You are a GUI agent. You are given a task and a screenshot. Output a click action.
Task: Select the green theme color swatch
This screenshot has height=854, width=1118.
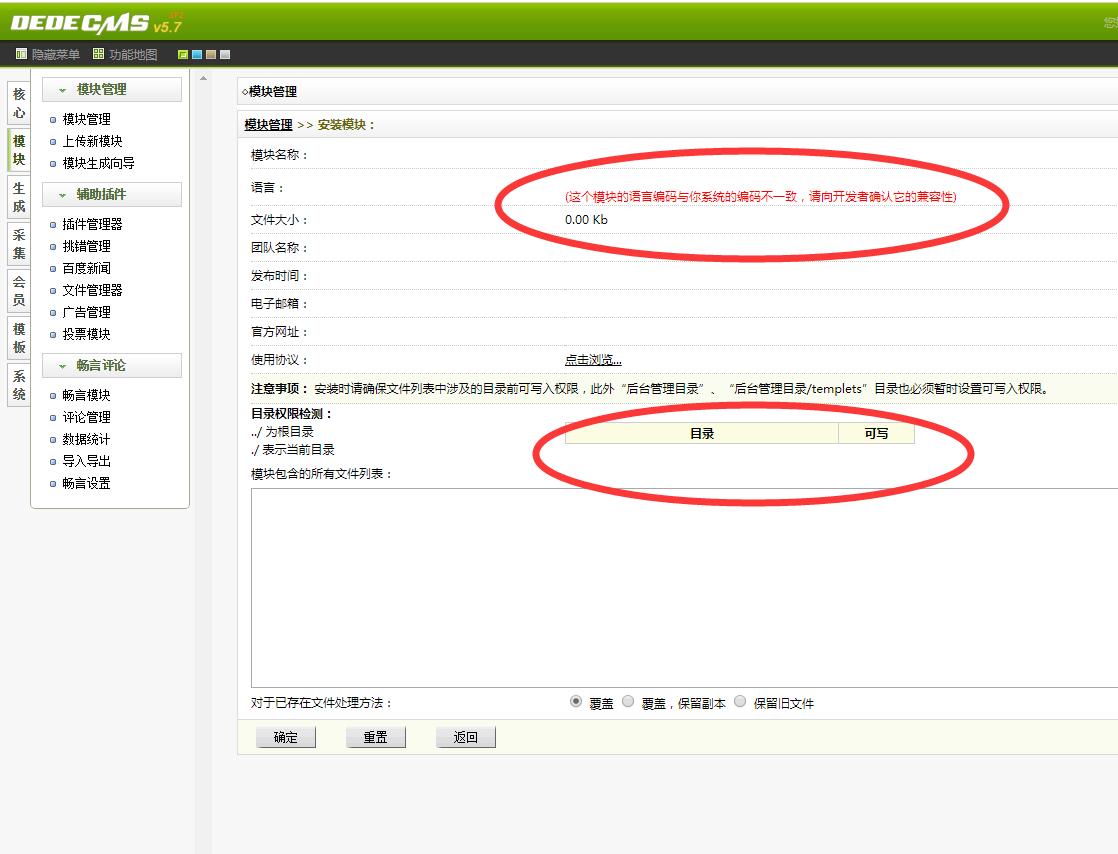point(183,54)
